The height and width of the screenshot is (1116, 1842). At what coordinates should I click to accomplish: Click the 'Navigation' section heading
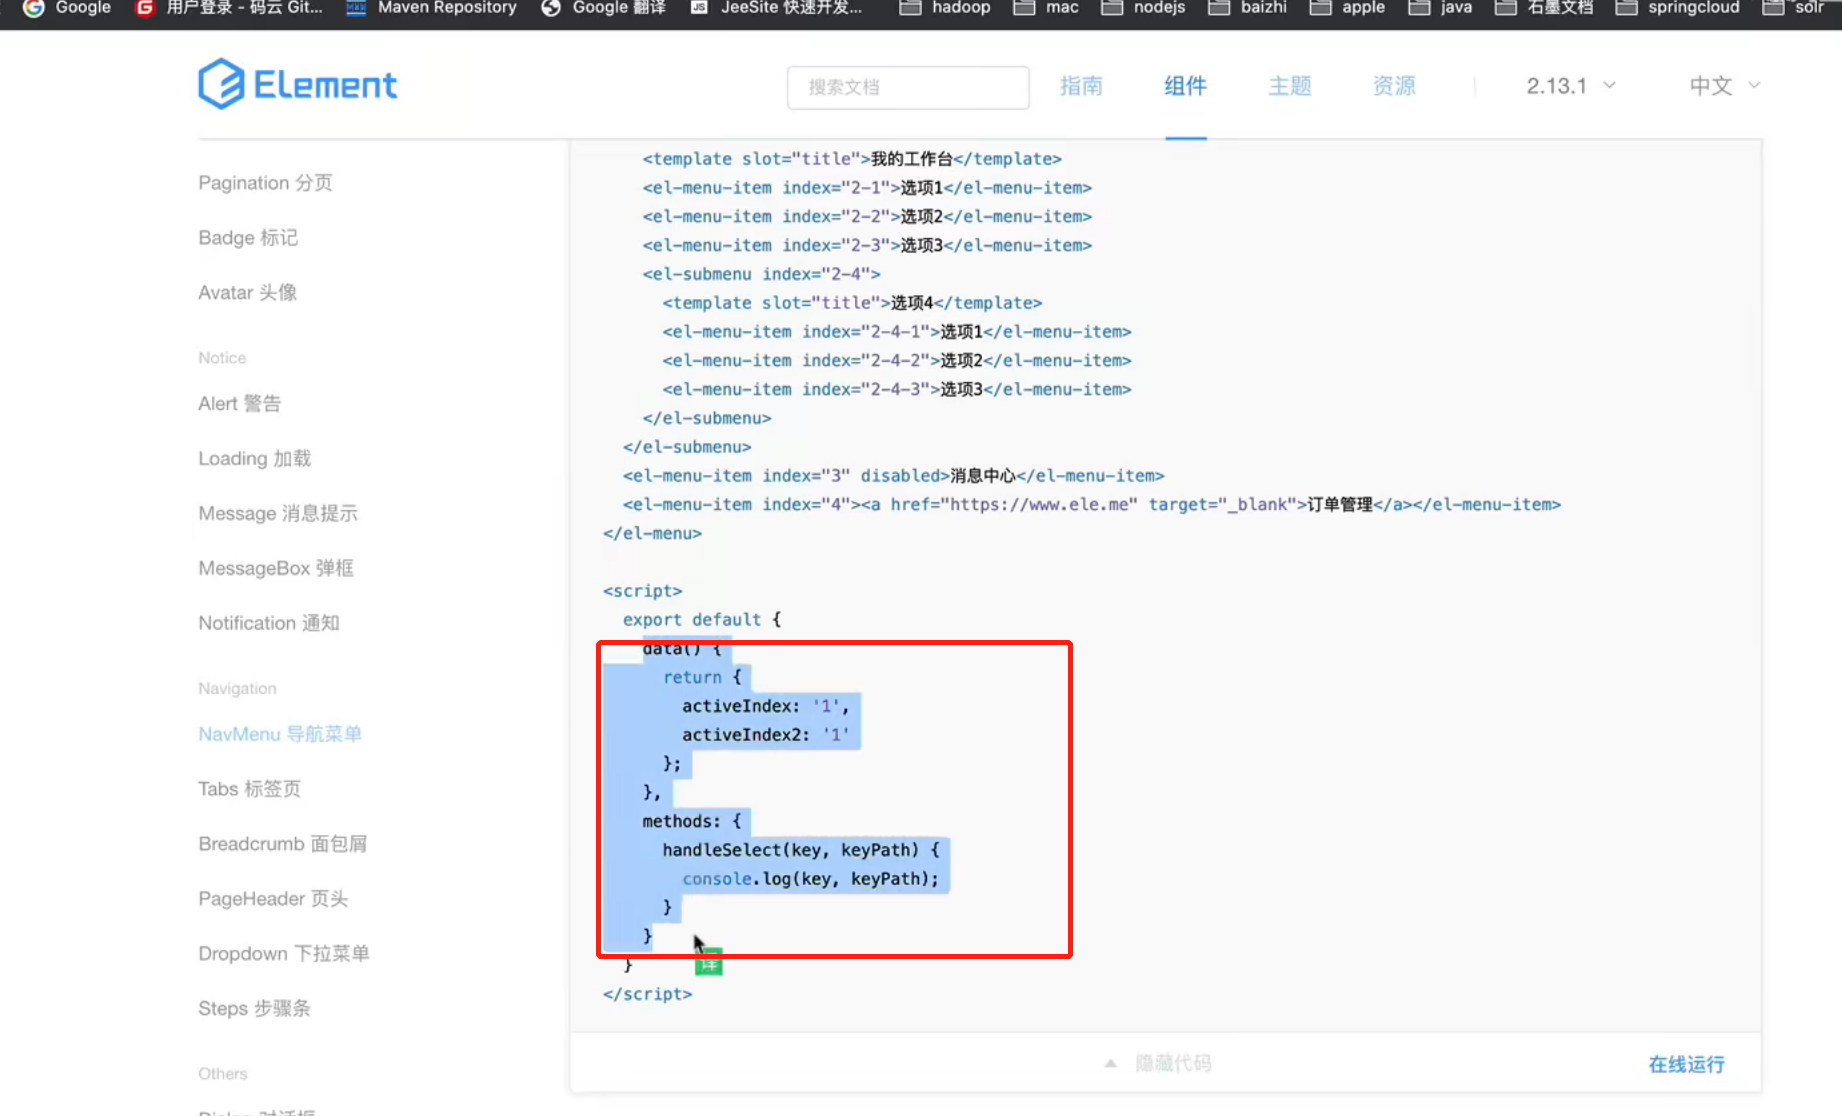pos(237,689)
